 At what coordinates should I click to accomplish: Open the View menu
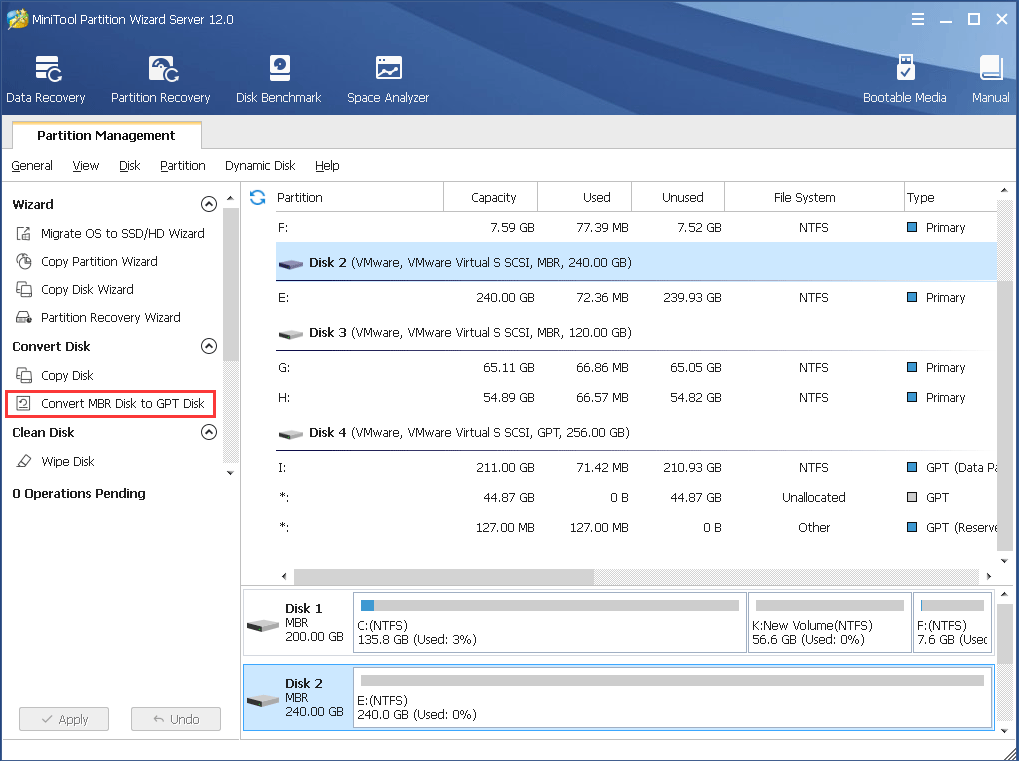pos(86,166)
